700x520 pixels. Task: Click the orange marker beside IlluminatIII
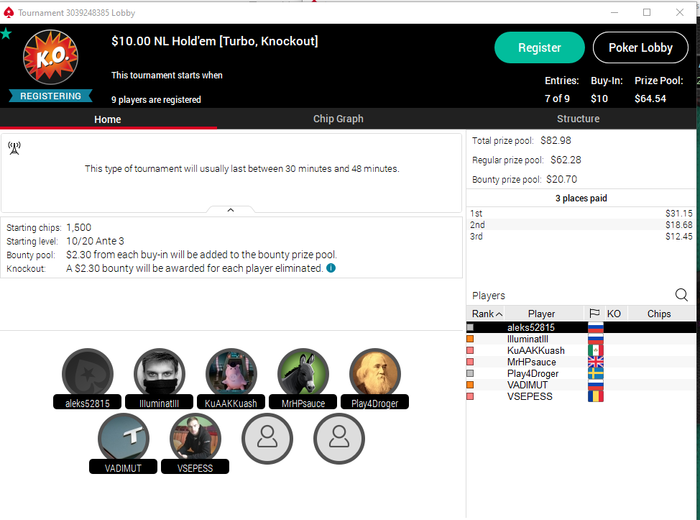470,339
